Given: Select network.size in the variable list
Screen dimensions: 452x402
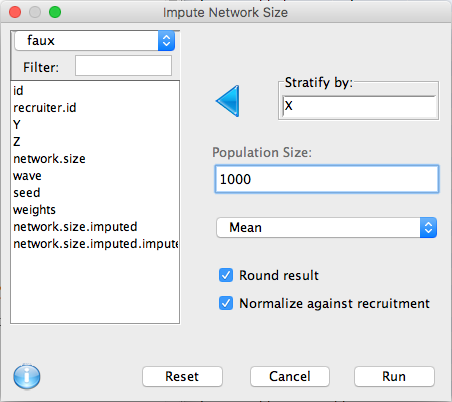Looking at the screenshot, I should [x=49, y=159].
